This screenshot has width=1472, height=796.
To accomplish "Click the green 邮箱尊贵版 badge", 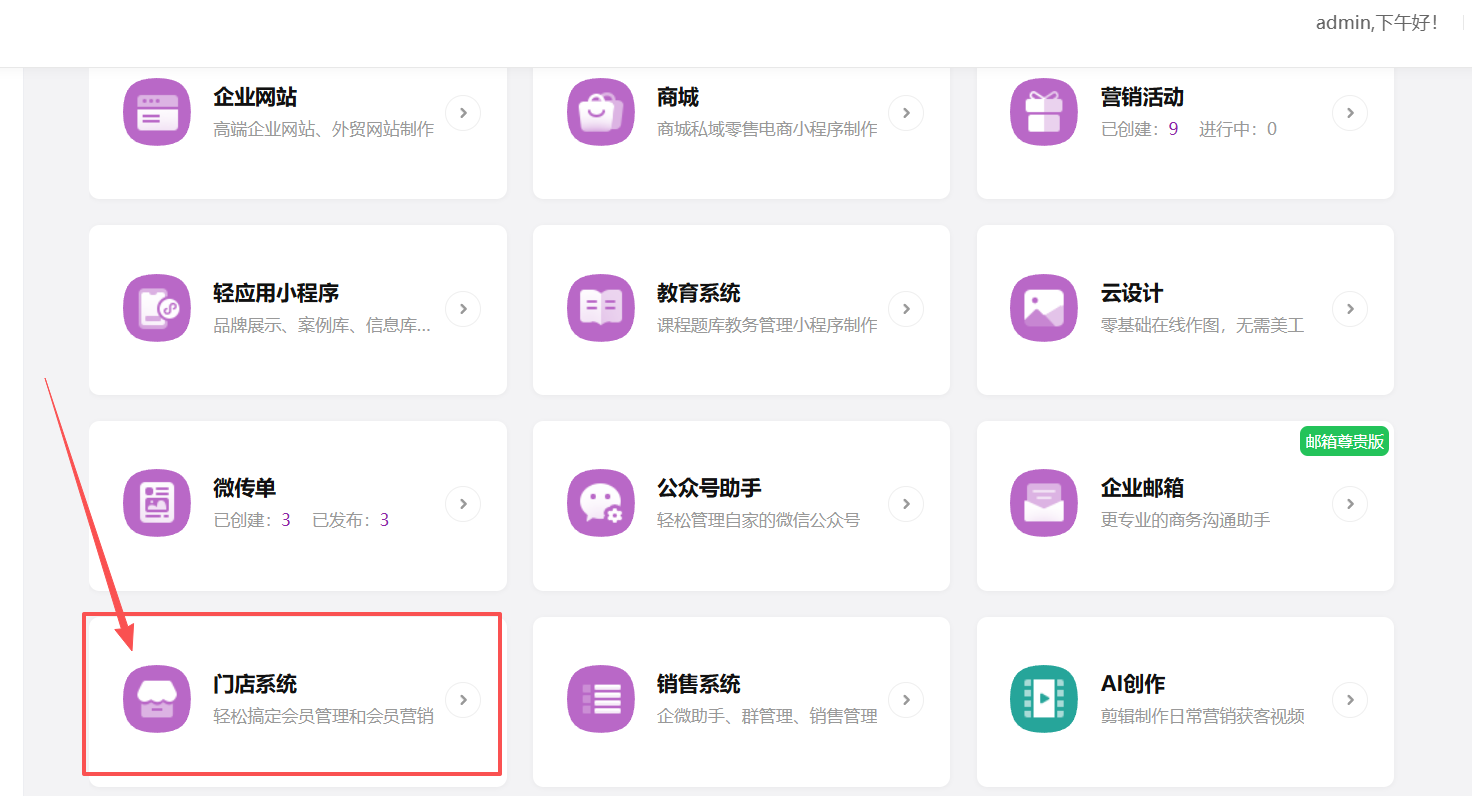I will [1345, 441].
